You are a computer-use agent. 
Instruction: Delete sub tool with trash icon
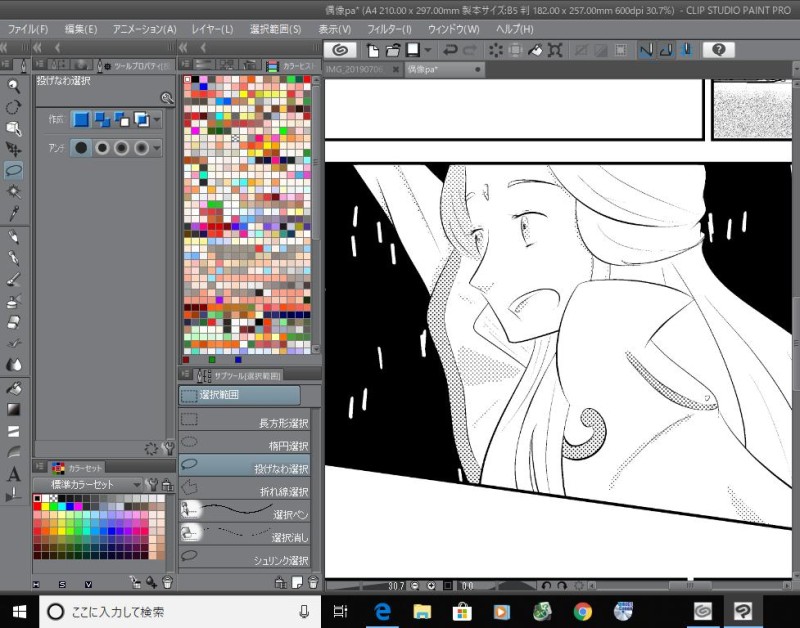point(314,582)
